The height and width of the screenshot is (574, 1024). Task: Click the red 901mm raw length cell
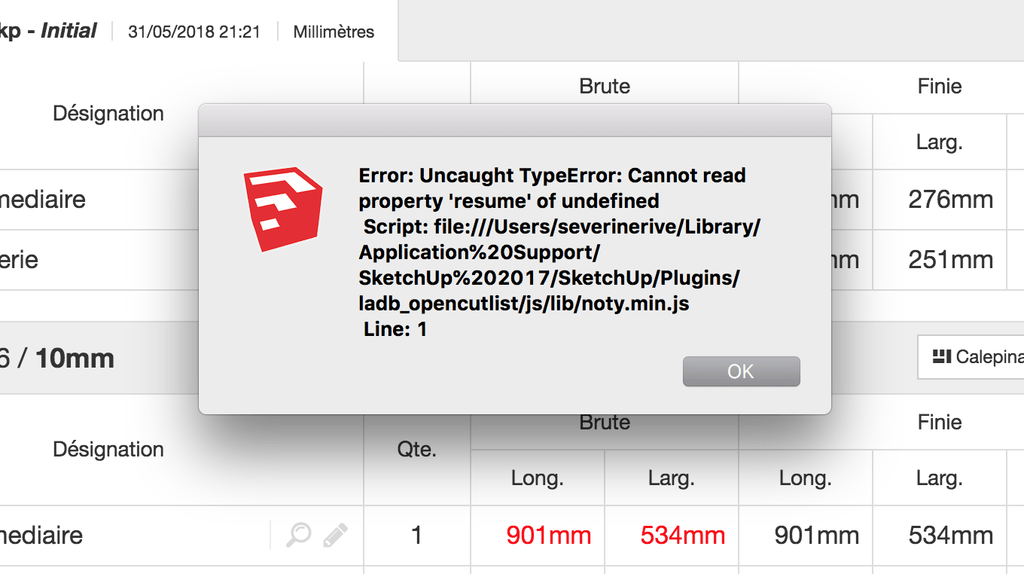pyautogui.click(x=549, y=535)
